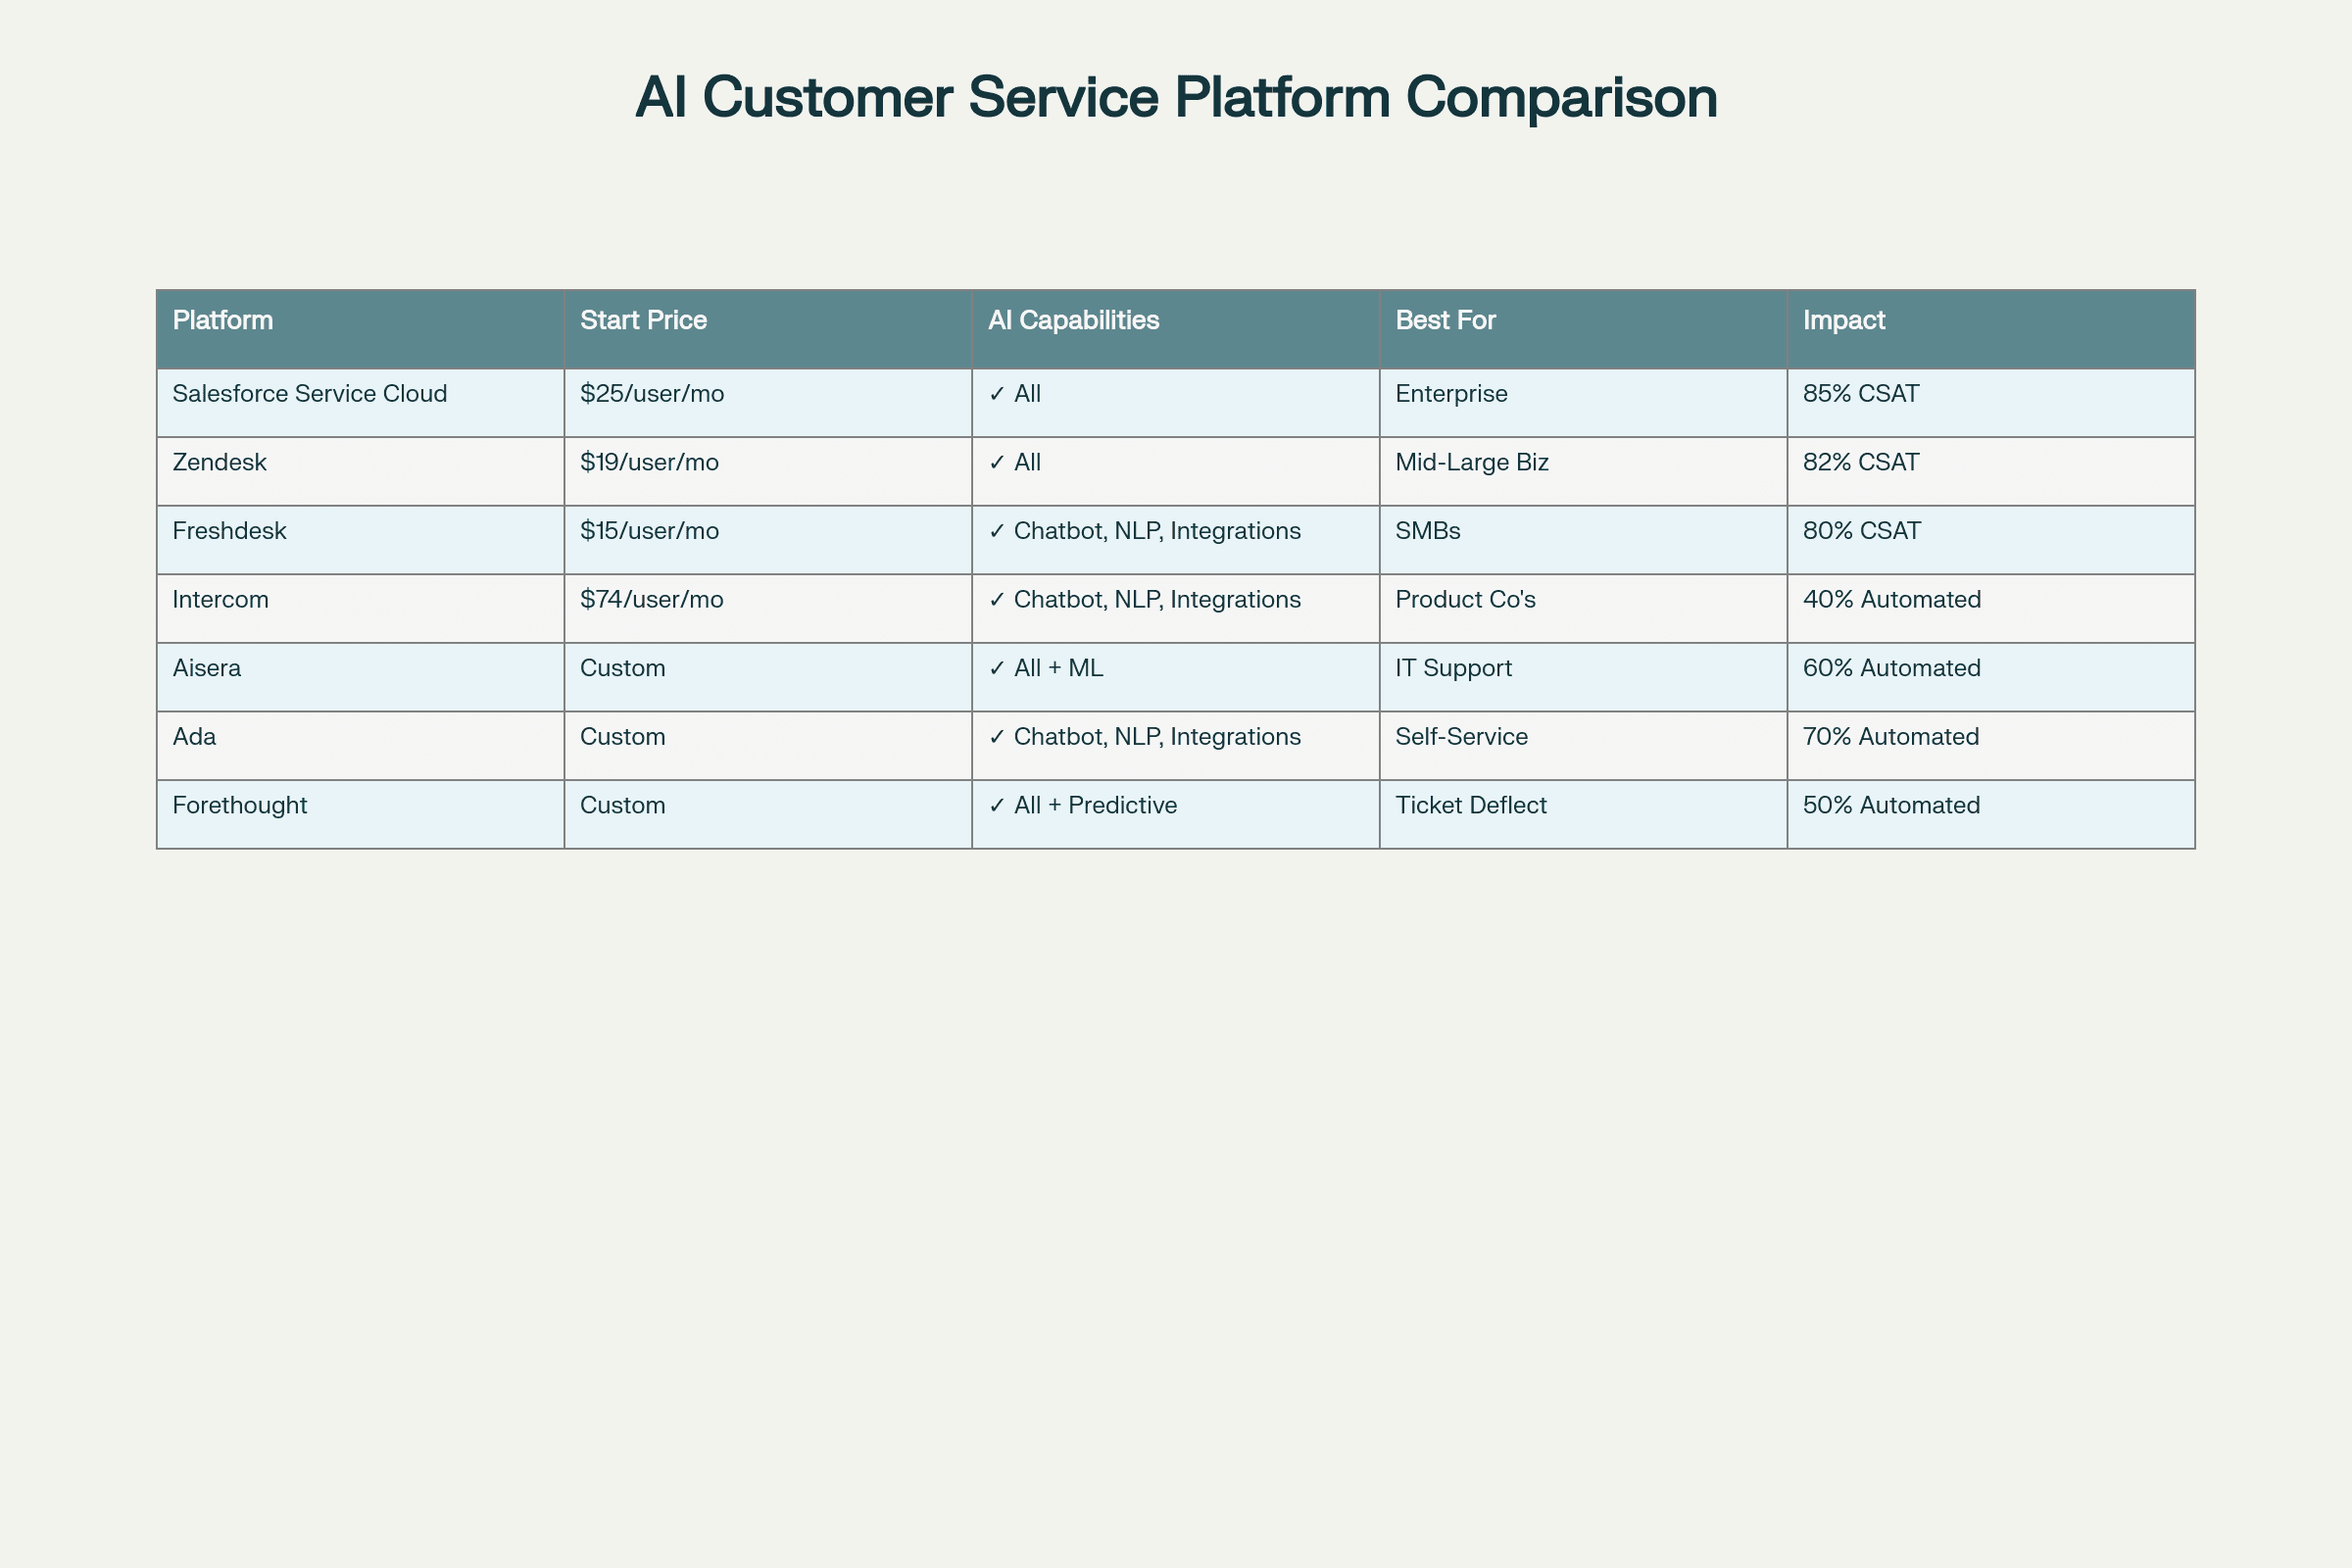The height and width of the screenshot is (1568, 2352).
Task: Click the 'Custom' price in Aisera row
Action: click(768, 677)
